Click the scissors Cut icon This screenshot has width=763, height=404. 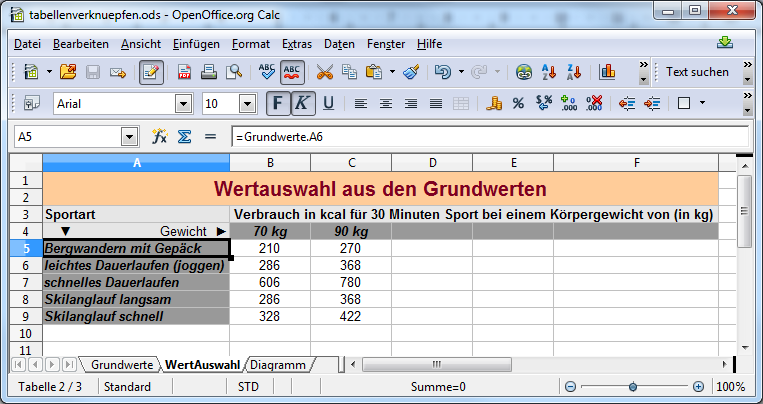324,72
